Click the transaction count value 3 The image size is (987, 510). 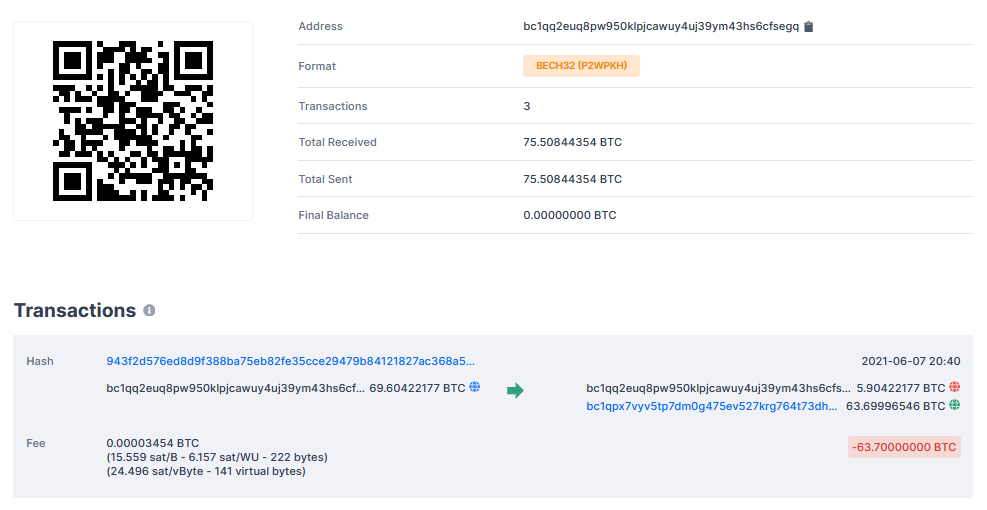(527, 106)
